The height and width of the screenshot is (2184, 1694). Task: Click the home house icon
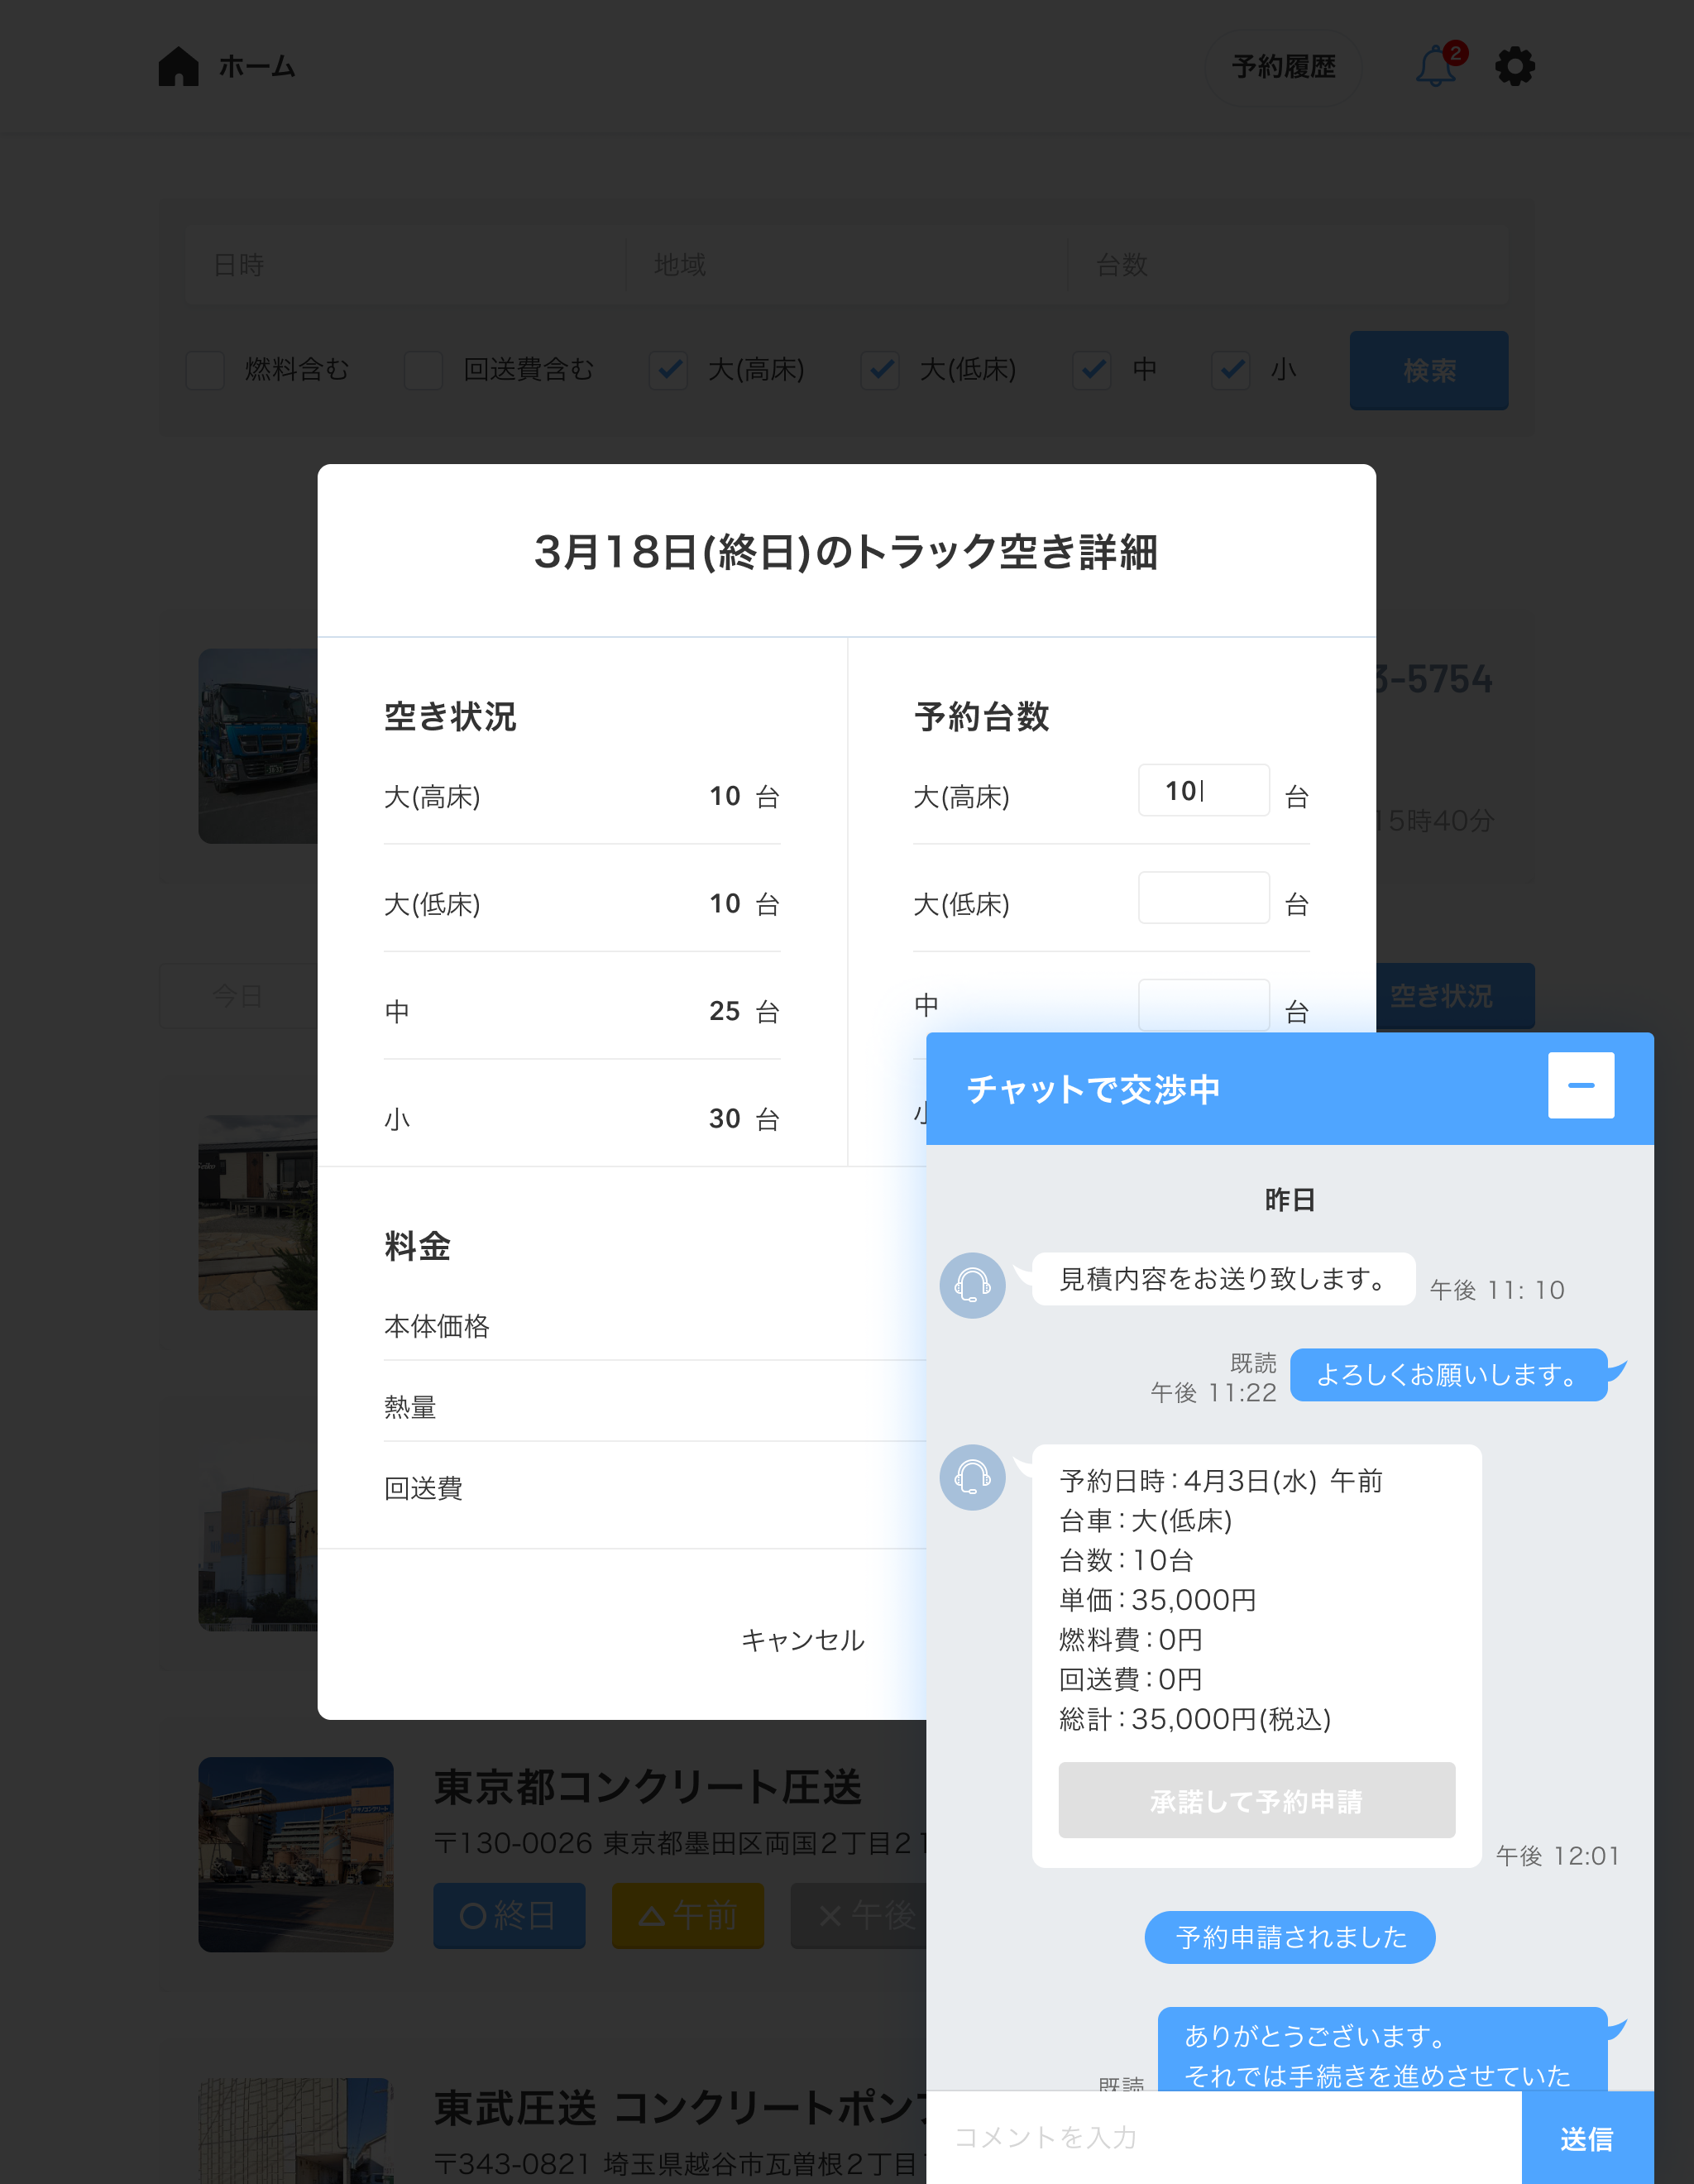pyautogui.click(x=179, y=66)
